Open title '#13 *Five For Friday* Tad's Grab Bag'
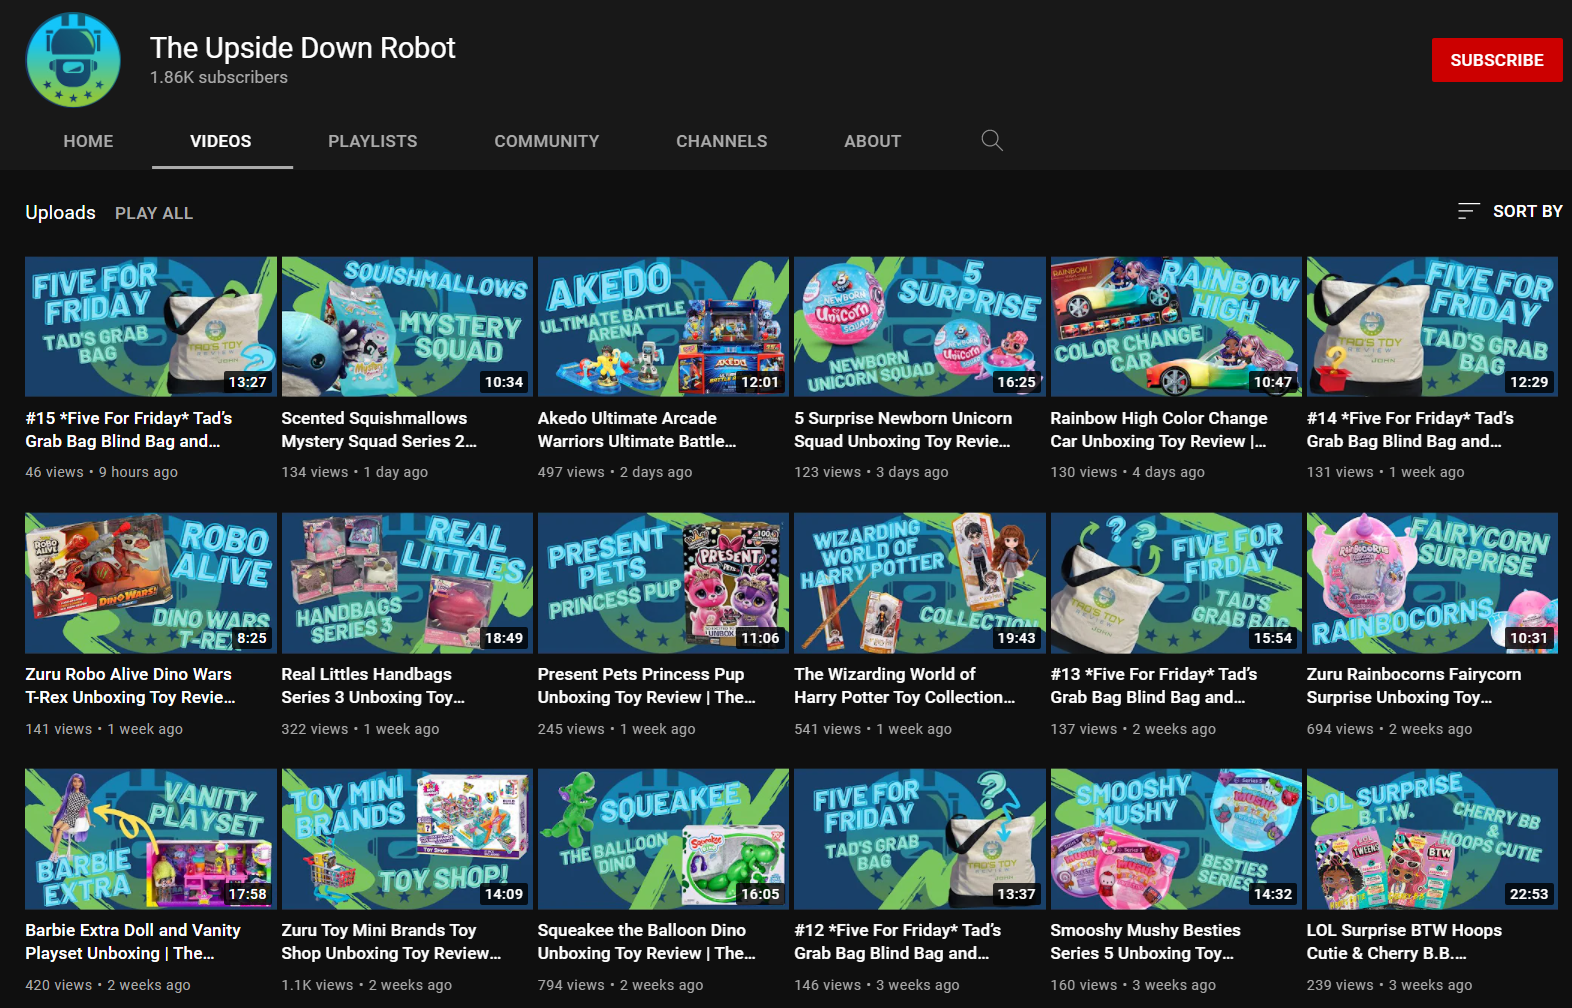 [1154, 685]
